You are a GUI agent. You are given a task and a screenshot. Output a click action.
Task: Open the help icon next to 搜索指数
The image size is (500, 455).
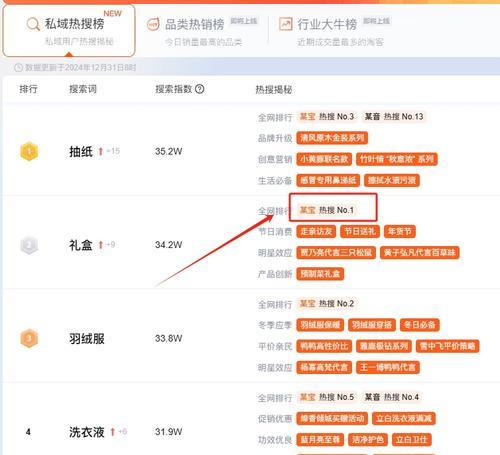(x=199, y=89)
